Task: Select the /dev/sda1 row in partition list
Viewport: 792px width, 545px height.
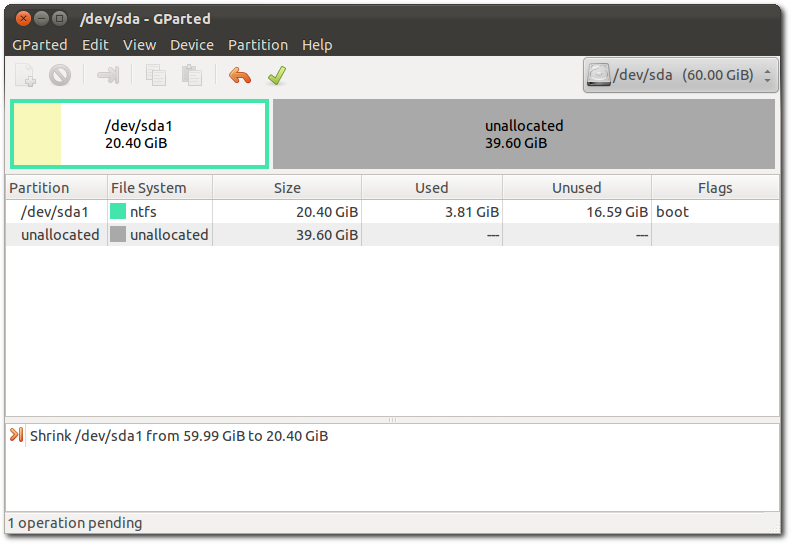Action: [392, 212]
